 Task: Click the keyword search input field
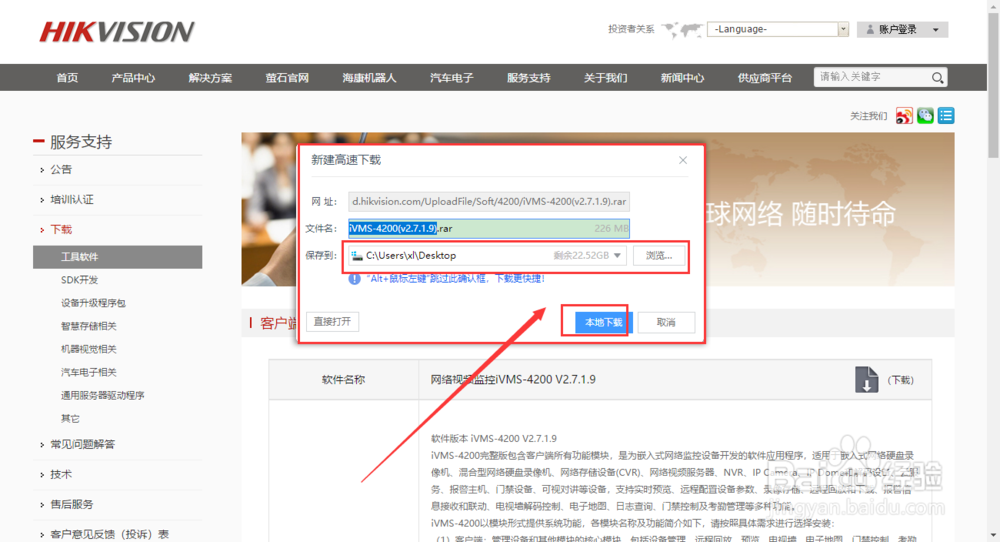pyautogui.click(x=871, y=77)
